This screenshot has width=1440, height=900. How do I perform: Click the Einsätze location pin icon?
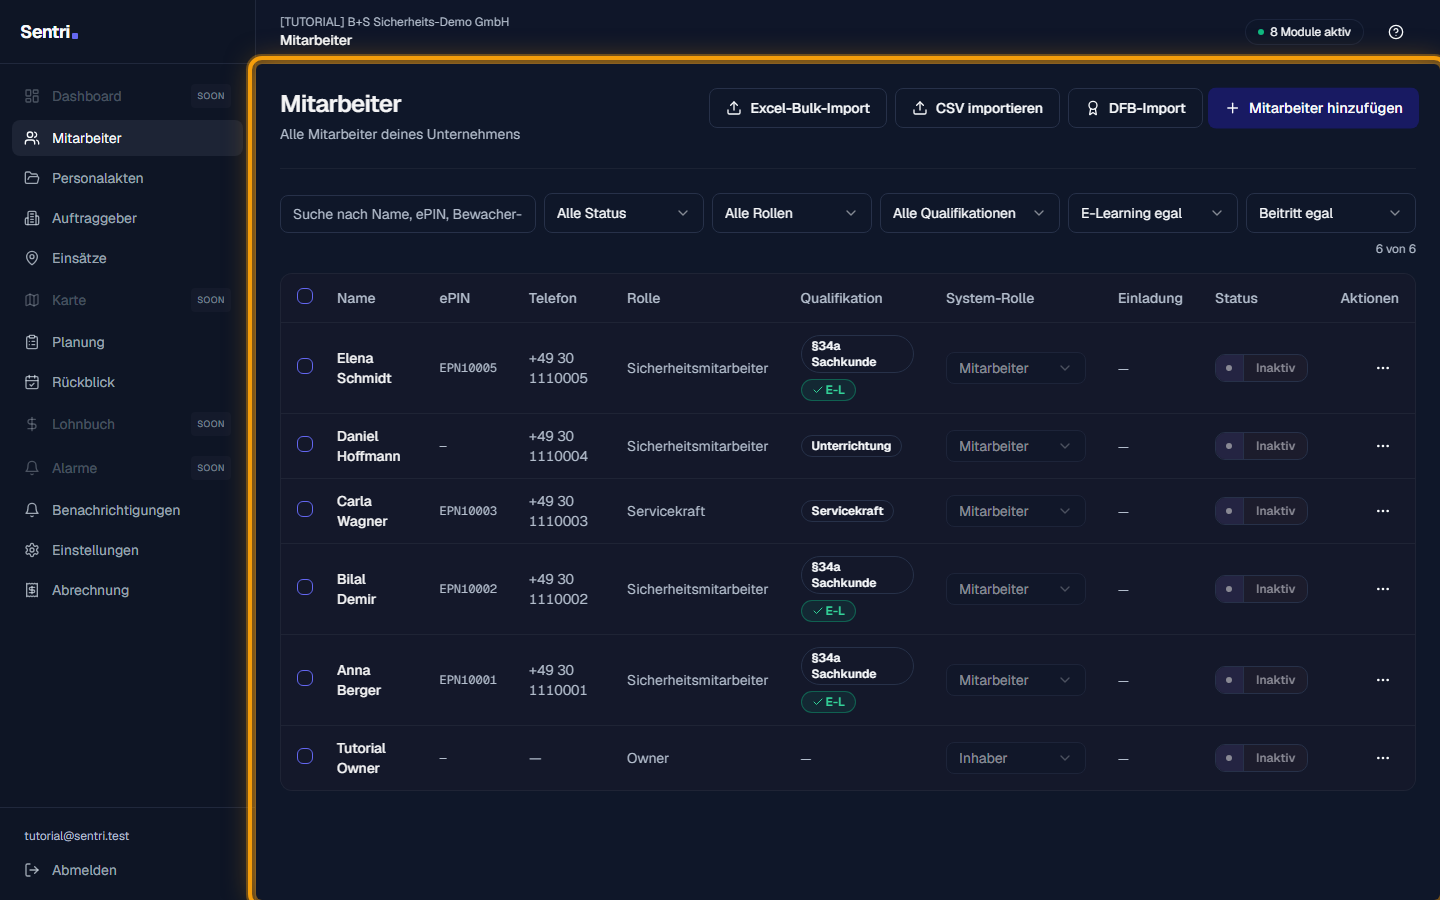tap(32, 258)
